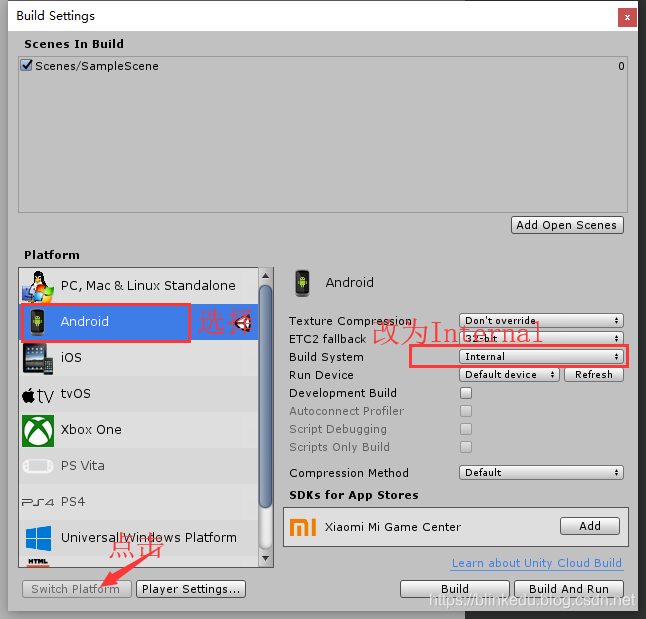The height and width of the screenshot is (619, 646).
Task: Toggle the Script Debugging checkbox
Action: [466, 429]
